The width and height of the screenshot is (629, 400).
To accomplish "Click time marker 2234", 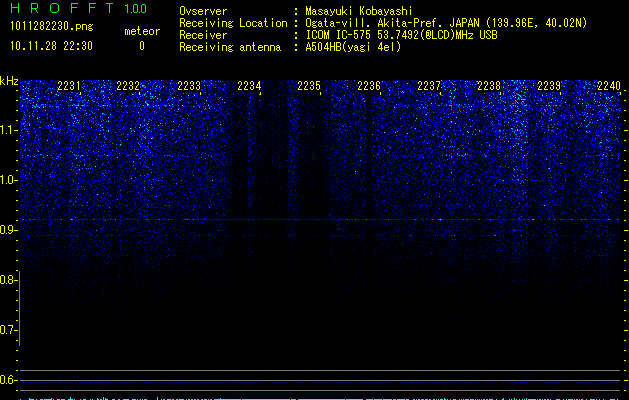I will tap(249, 86).
